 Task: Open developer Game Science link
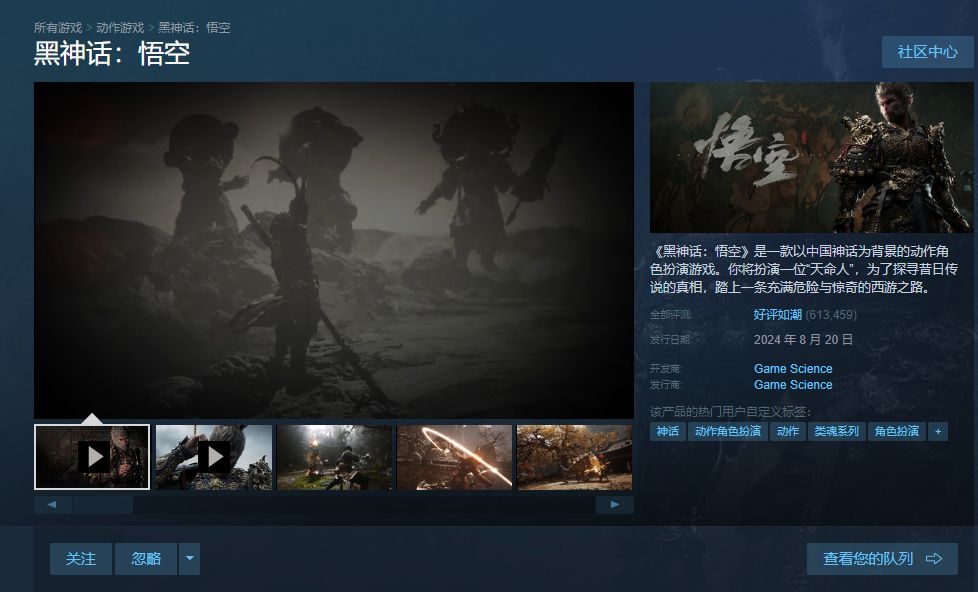793,369
